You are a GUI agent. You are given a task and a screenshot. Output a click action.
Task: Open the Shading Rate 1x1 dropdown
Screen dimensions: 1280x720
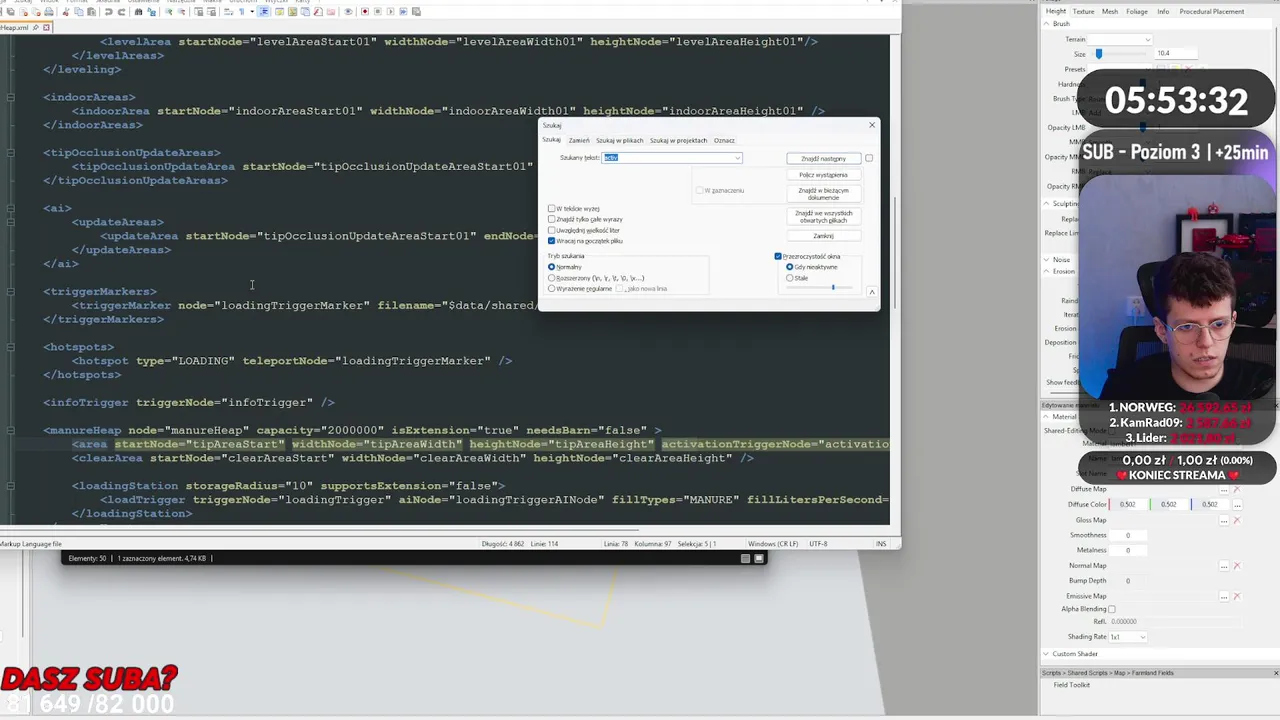click(x=1127, y=637)
